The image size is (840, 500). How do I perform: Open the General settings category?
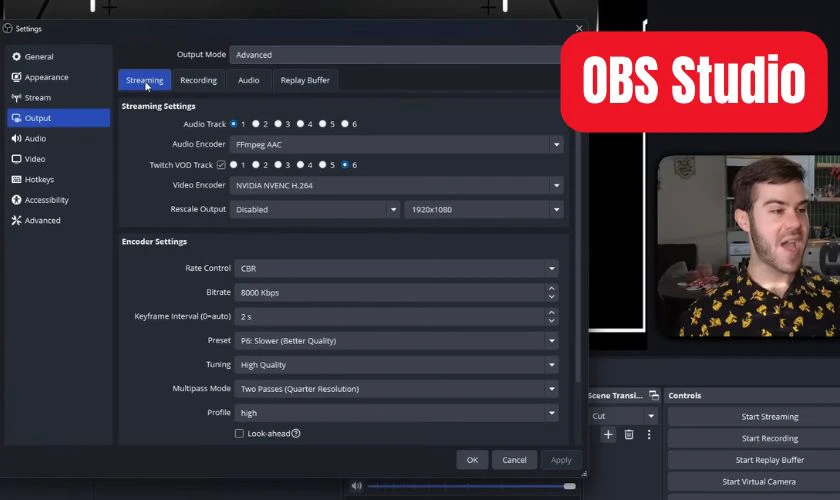[x=58, y=56]
